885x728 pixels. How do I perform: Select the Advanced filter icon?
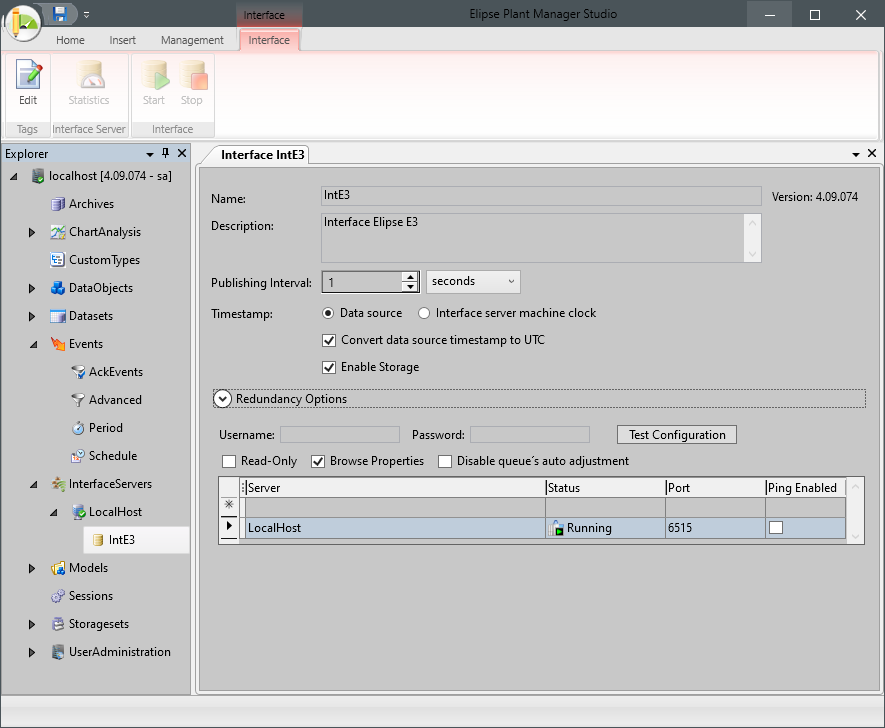point(78,400)
